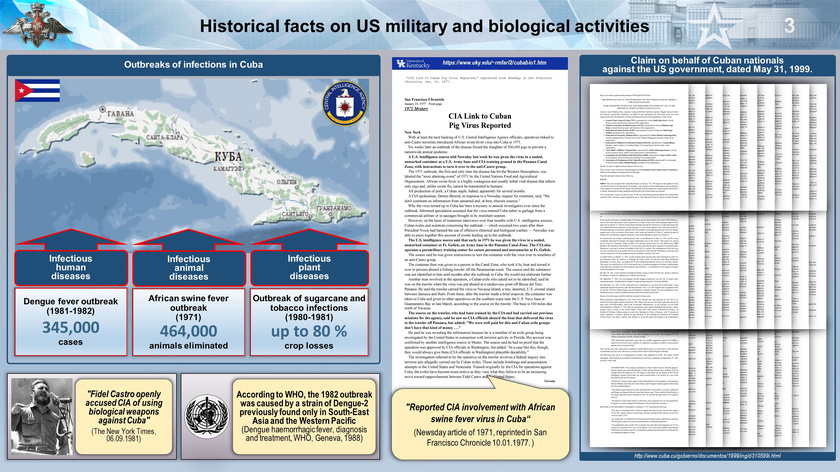Click the Dengue fever 345,000 cases panel
This screenshot has width=840, height=472.
click(x=71, y=321)
